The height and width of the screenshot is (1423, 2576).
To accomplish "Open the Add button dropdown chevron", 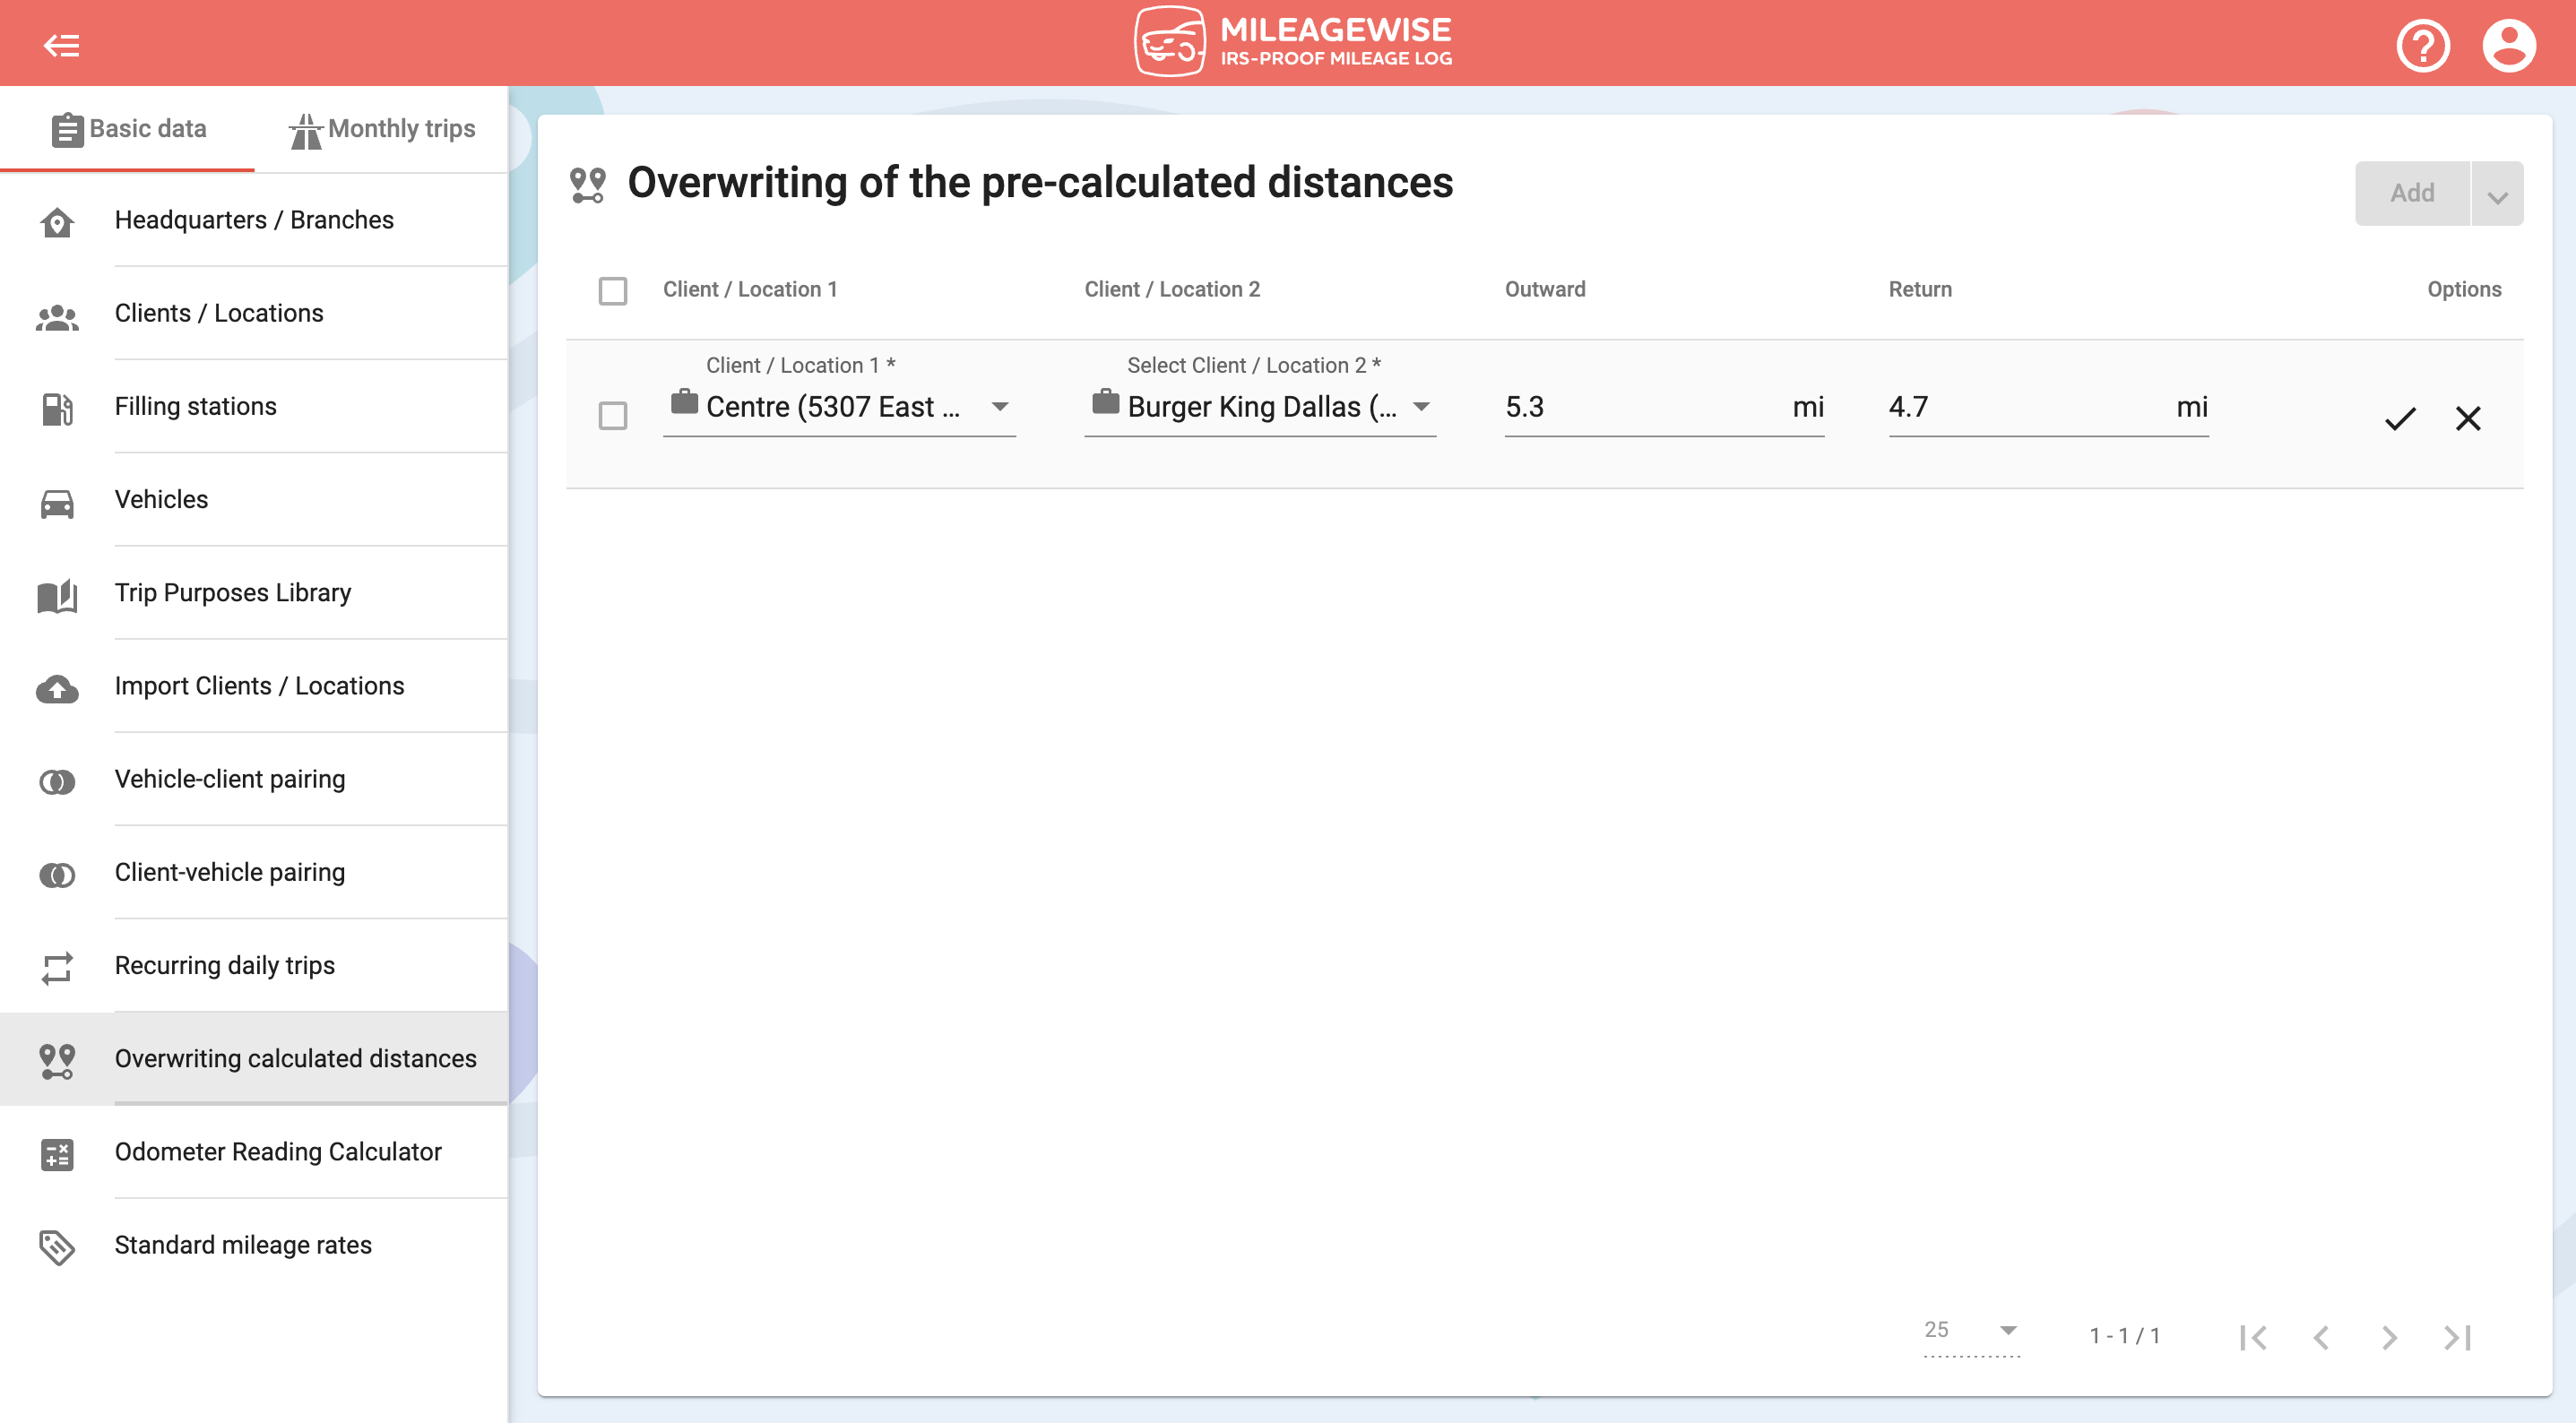I will pyautogui.click(x=2497, y=194).
